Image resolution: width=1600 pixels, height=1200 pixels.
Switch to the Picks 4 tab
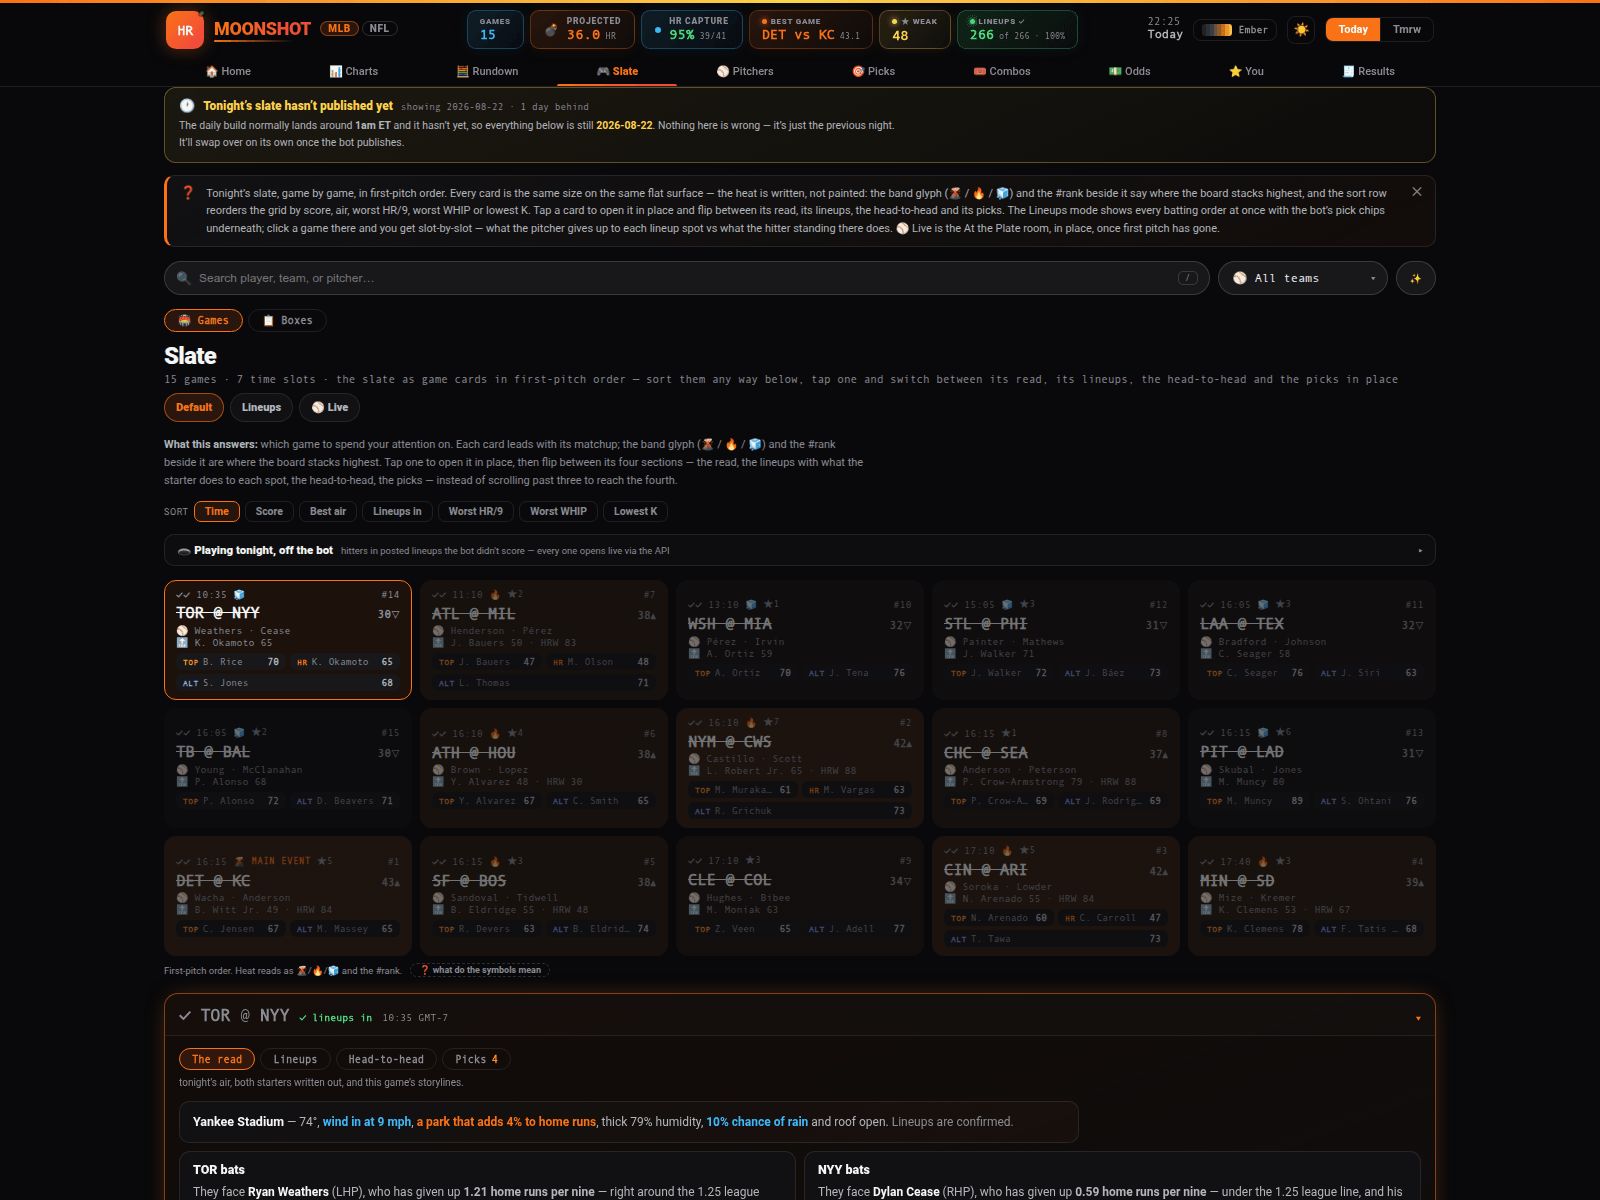[x=476, y=1059]
